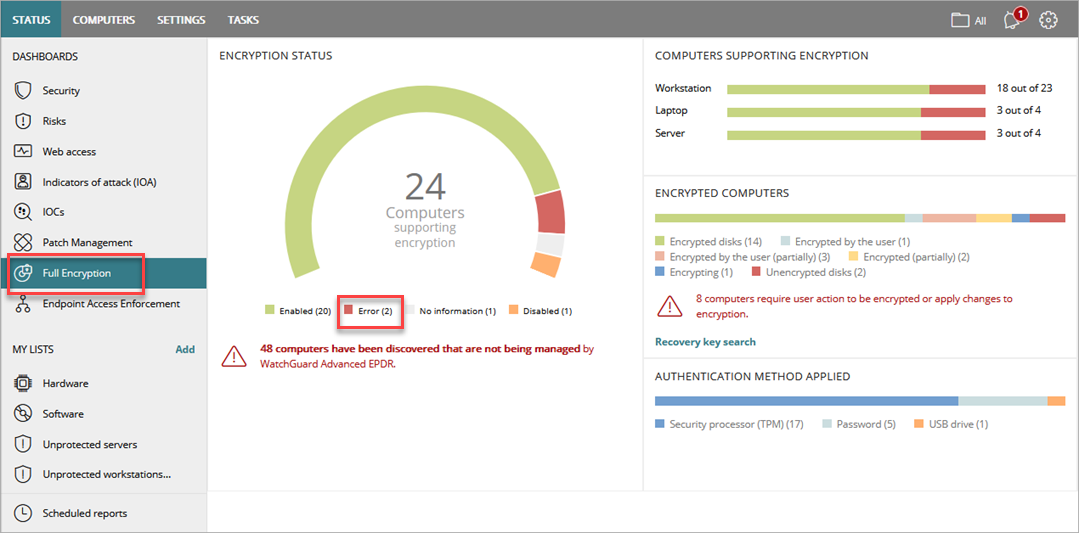1079x533 pixels.
Task: Open the TASKS tab
Action: [243, 20]
